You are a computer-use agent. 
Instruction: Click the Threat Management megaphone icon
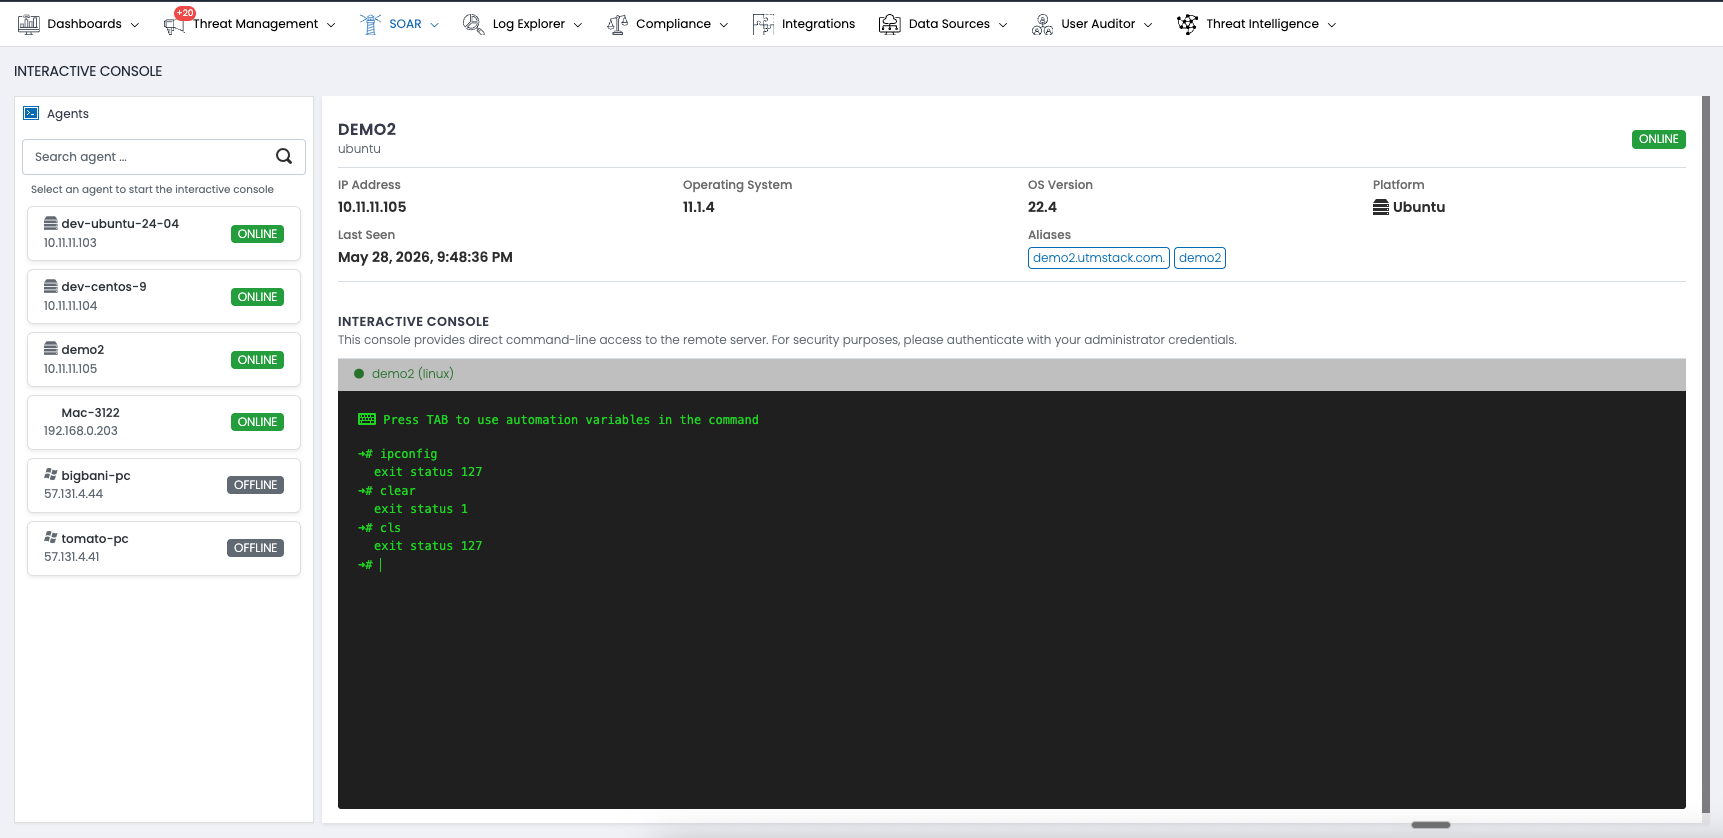[174, 26]
